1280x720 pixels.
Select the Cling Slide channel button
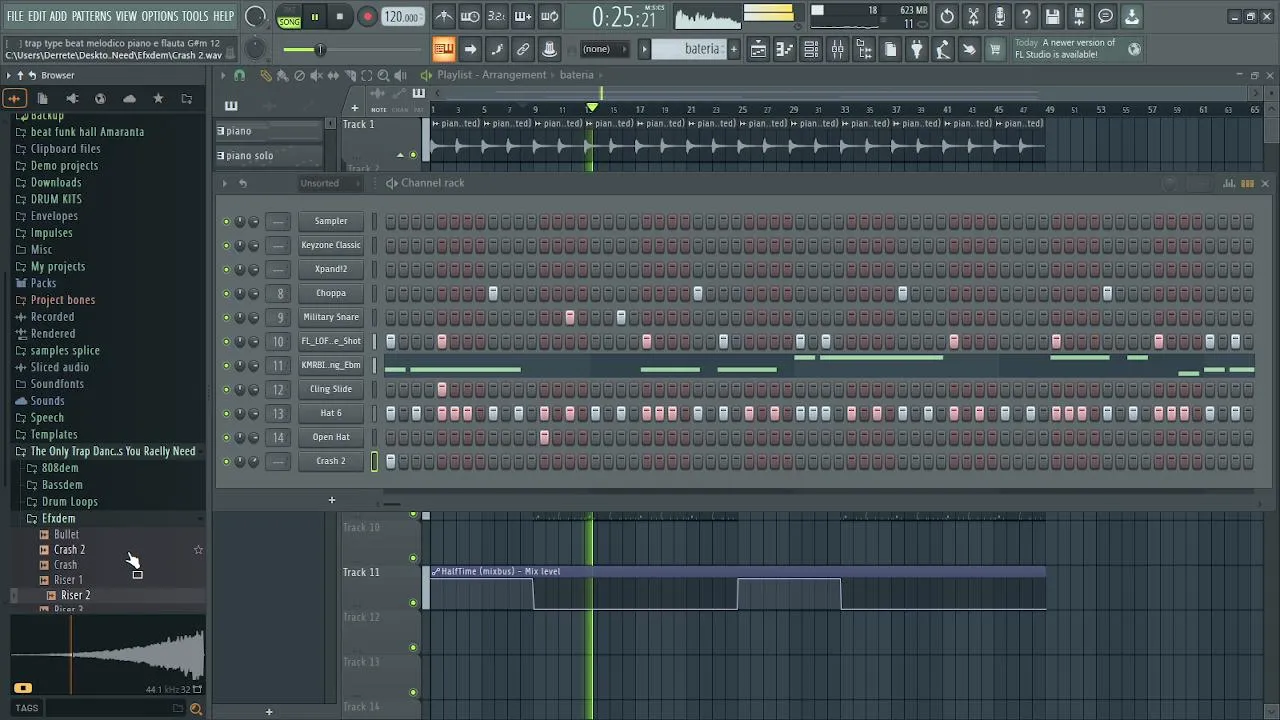click(331, 389)
